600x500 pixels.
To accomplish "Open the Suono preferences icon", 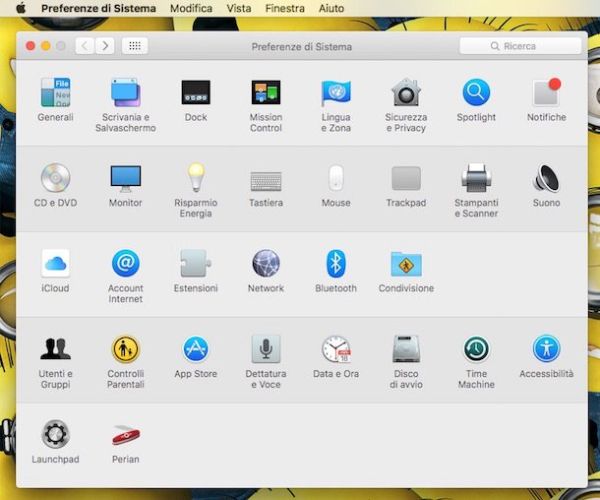I will point(546,179).
